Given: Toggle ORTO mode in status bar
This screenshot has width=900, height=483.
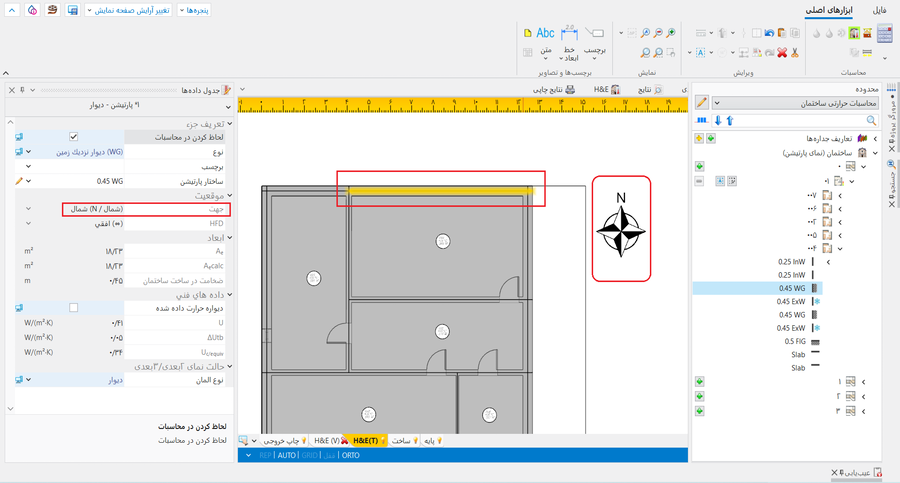Looking at the screenshot, I should click(349, 455).
